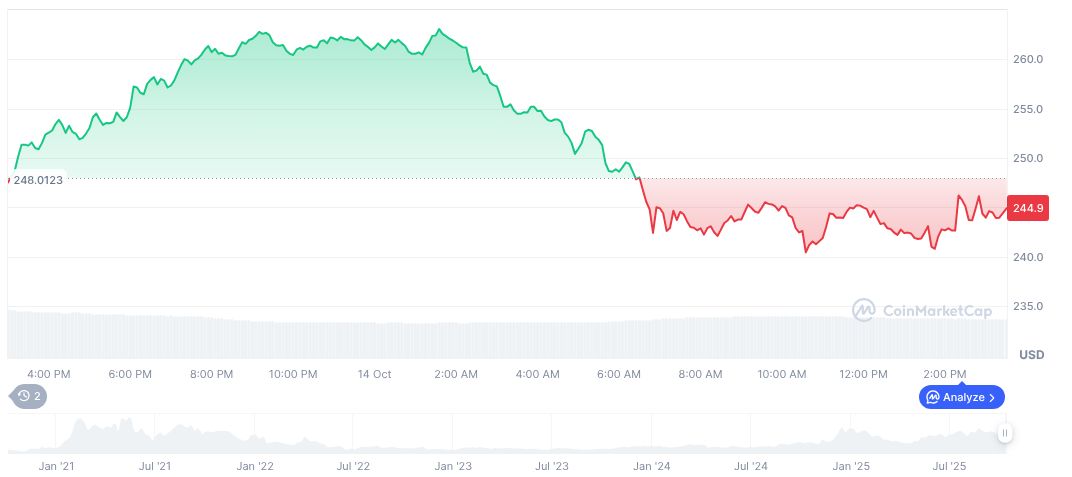
Task: Jump to Jan '25 in the navigator
Action: [x=851, y=466]
